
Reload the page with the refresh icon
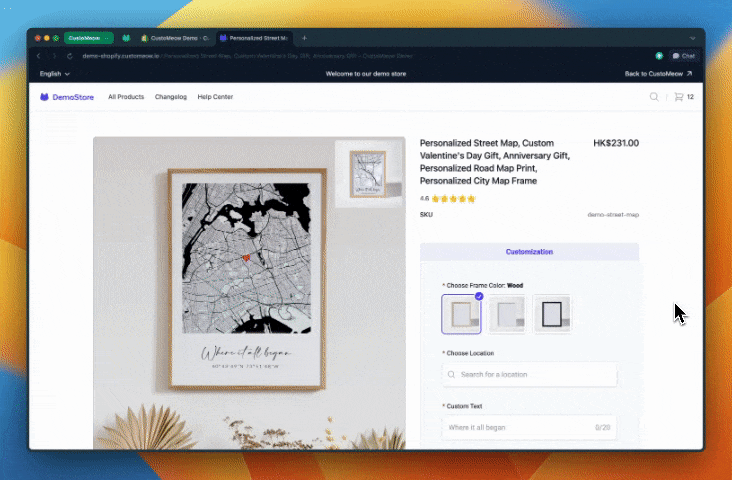69,56
